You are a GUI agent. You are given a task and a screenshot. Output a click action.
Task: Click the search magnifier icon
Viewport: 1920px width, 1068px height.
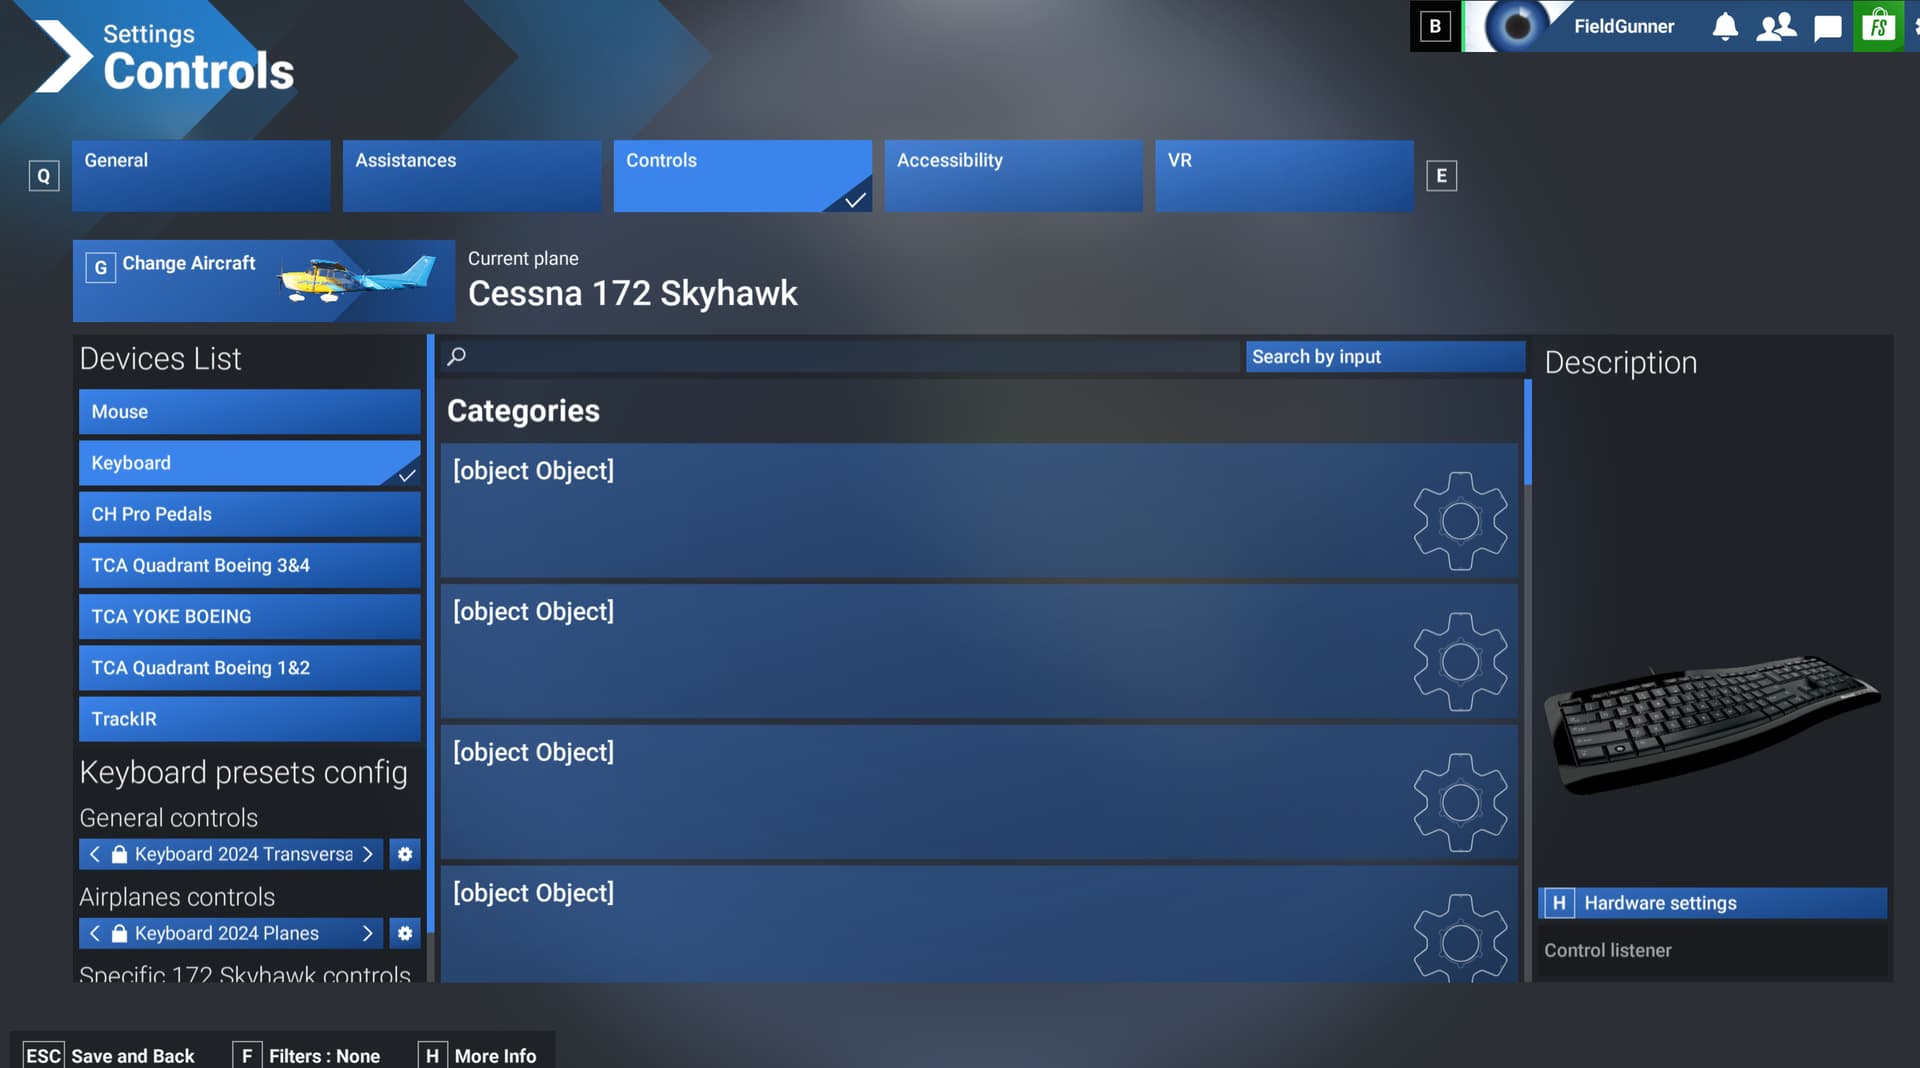456,357
